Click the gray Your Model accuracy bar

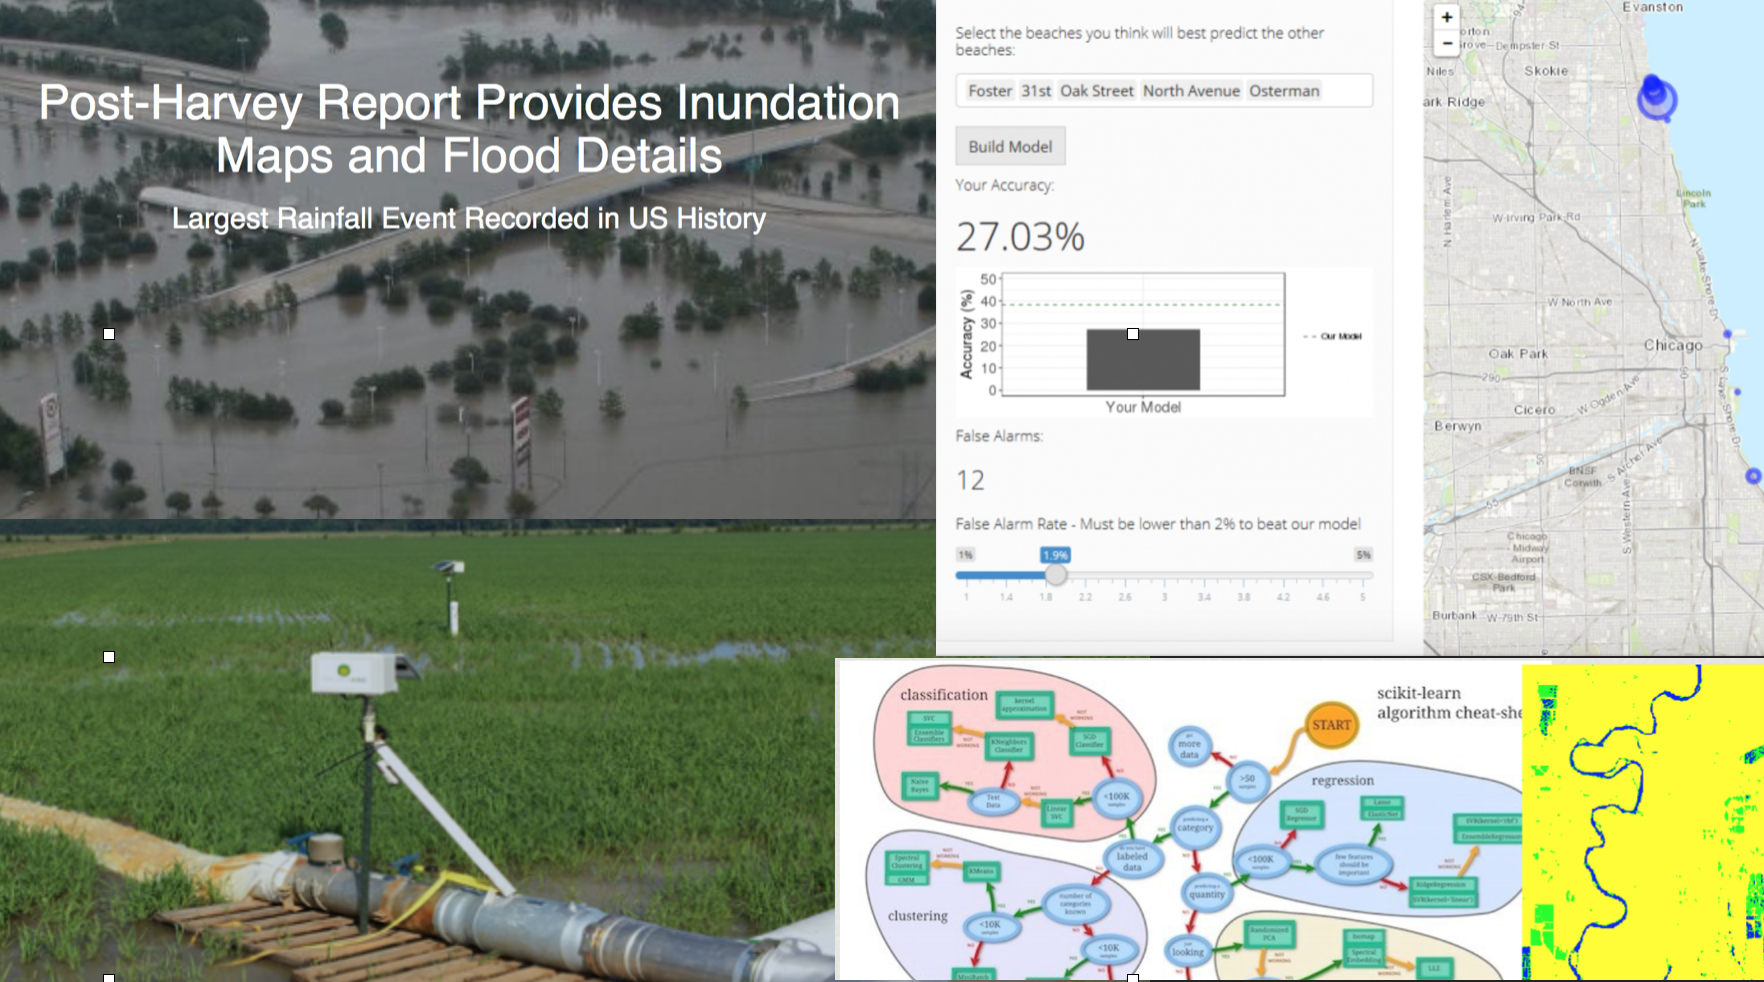click(1143, 360)
